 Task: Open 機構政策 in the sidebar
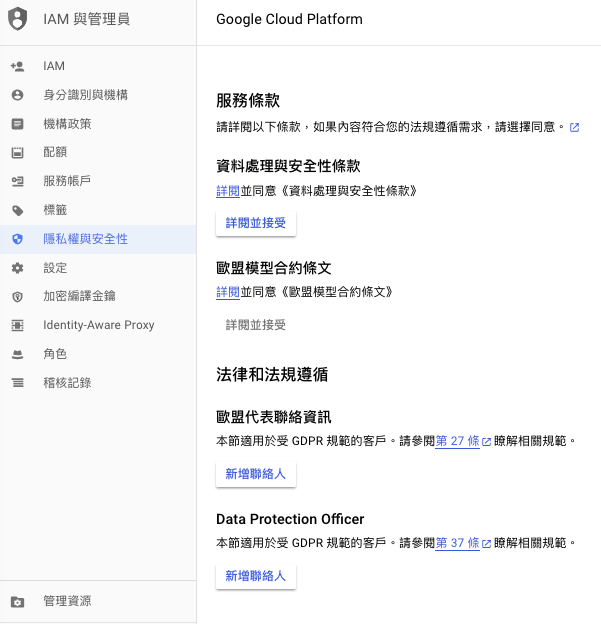(x=98, y=124)
